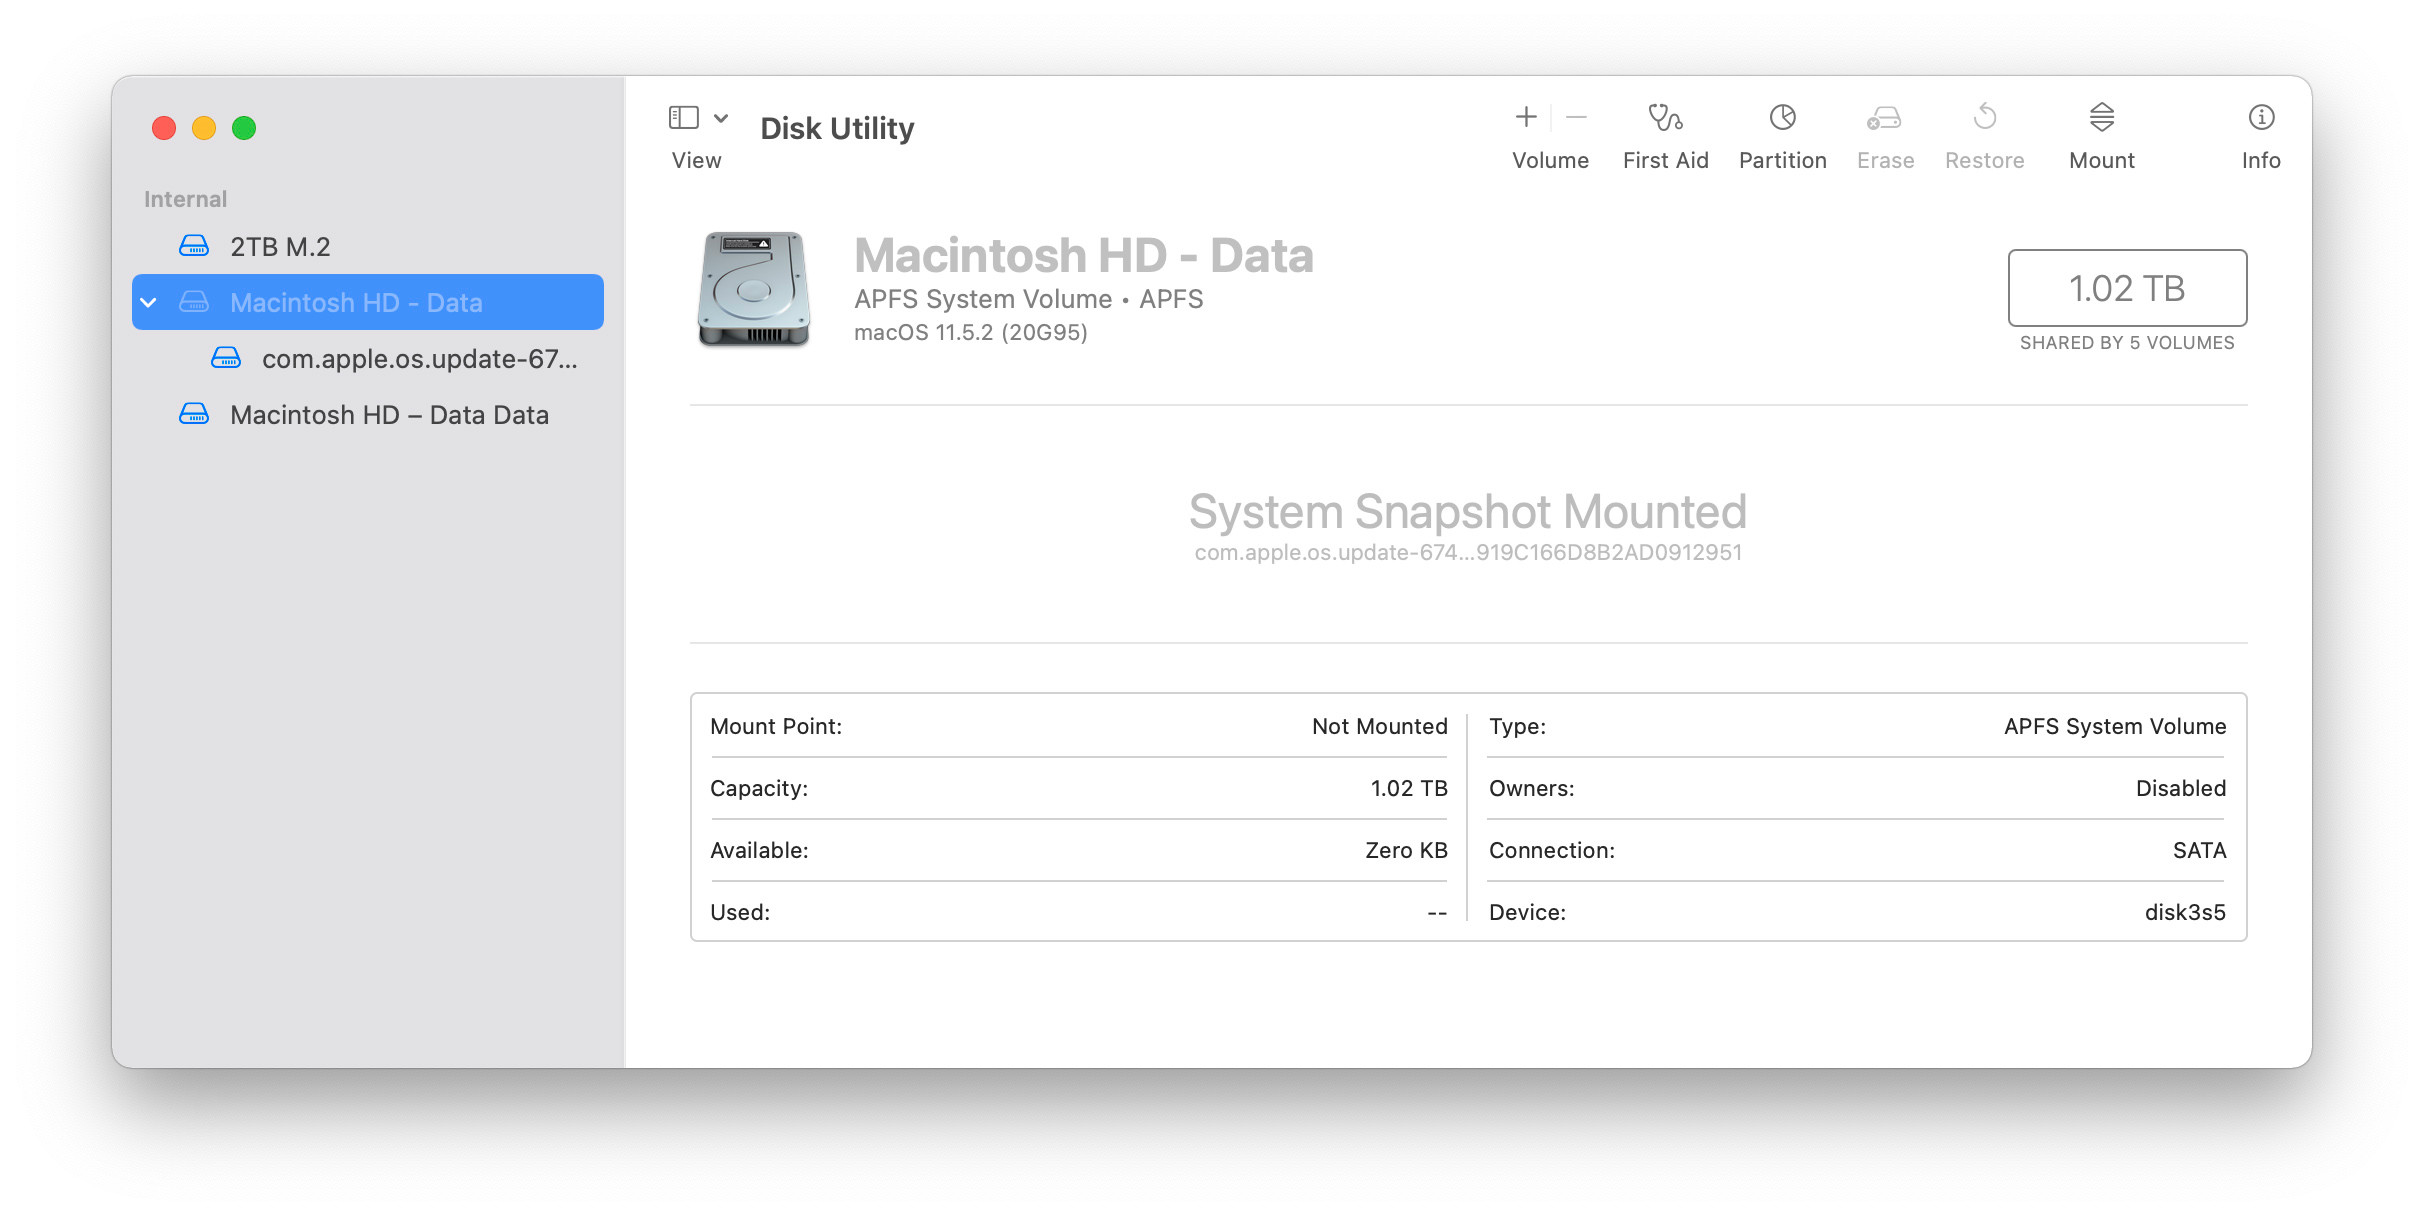Select the com.apple.os.update snapshot volume

click(x=418, y=358)
